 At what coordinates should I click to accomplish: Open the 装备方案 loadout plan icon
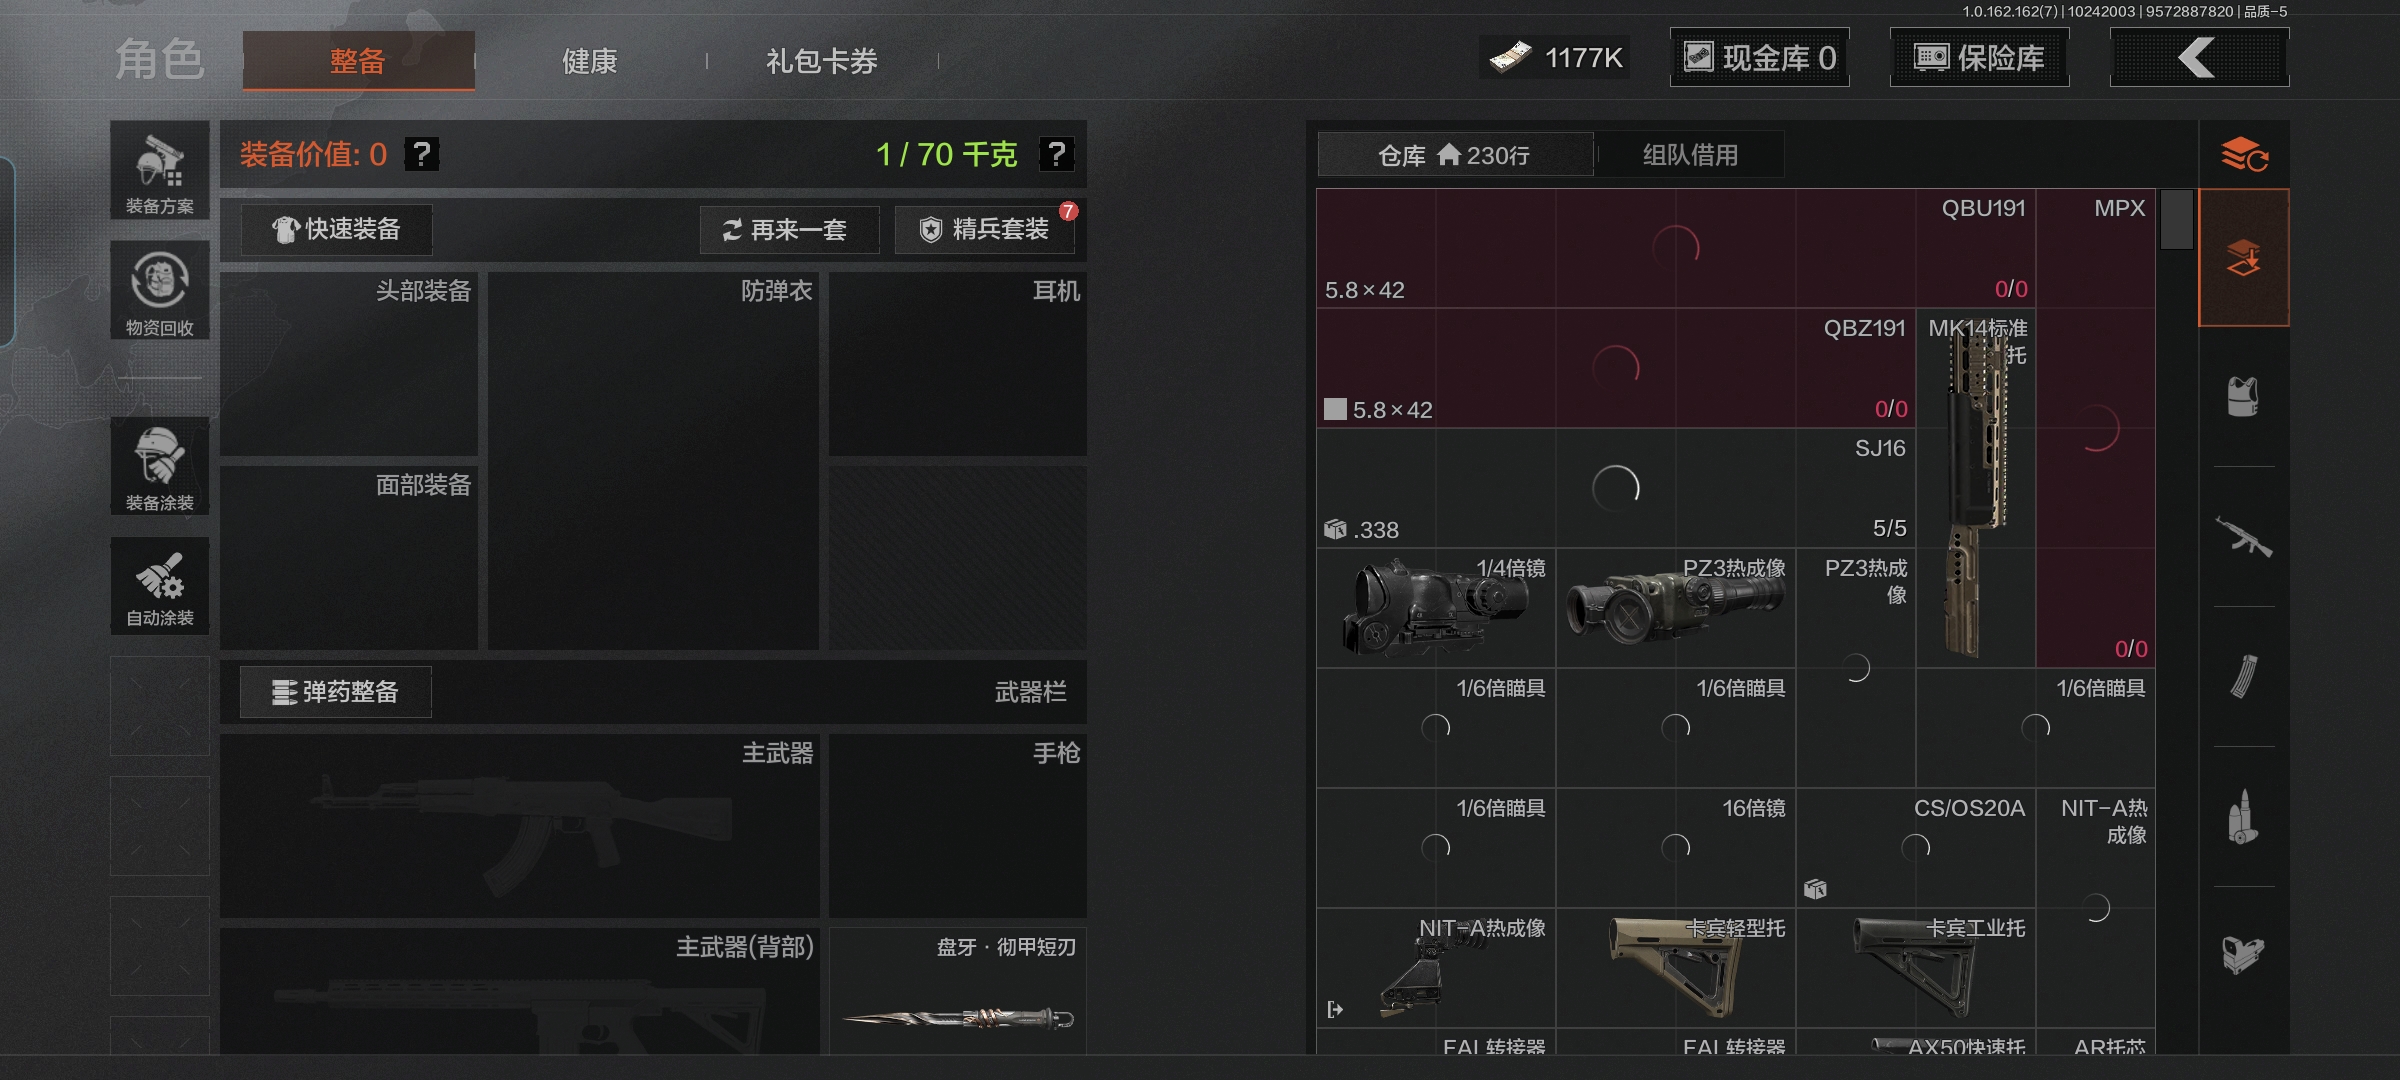click(160, 170)
